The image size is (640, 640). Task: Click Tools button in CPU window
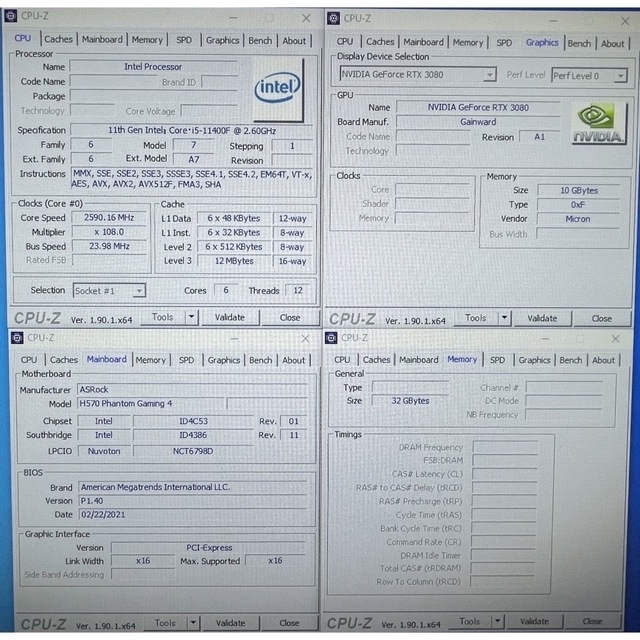[x=163, y=317]
